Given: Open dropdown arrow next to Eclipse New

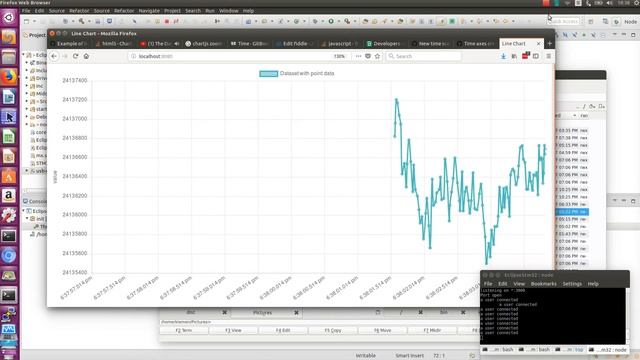Looking at the screenshot, I should coord(34,21).
